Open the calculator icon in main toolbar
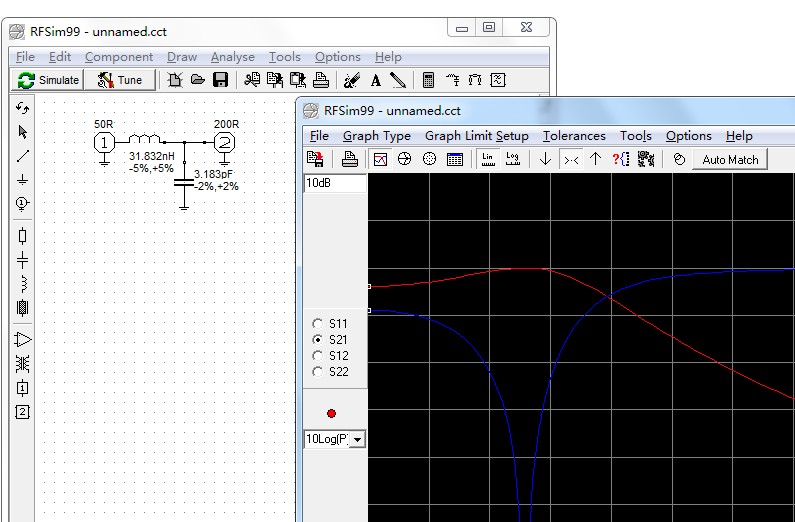This screenshot has height=522, width=795. 428,80
